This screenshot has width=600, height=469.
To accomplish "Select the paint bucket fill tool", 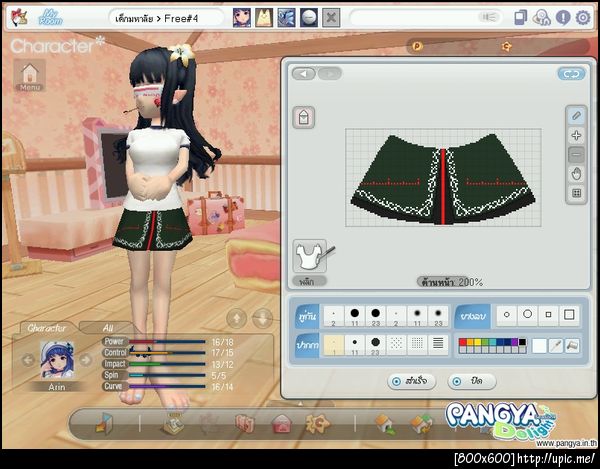I will click(x=572, y=346).
